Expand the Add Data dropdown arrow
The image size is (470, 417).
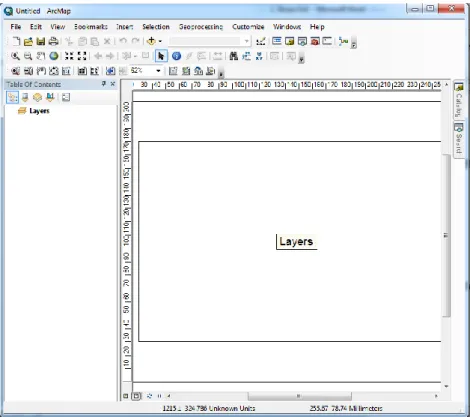tap(160, 41)
